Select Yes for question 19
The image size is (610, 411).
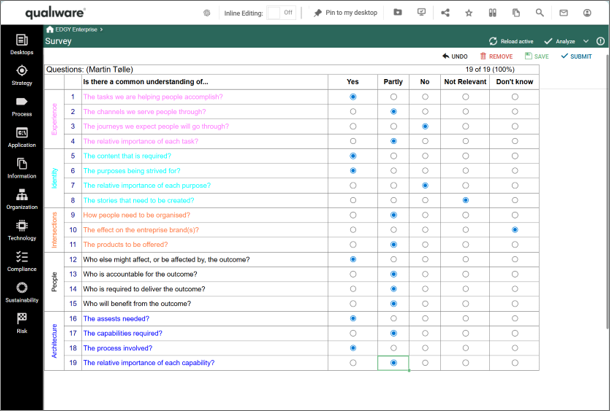[353, 363]
